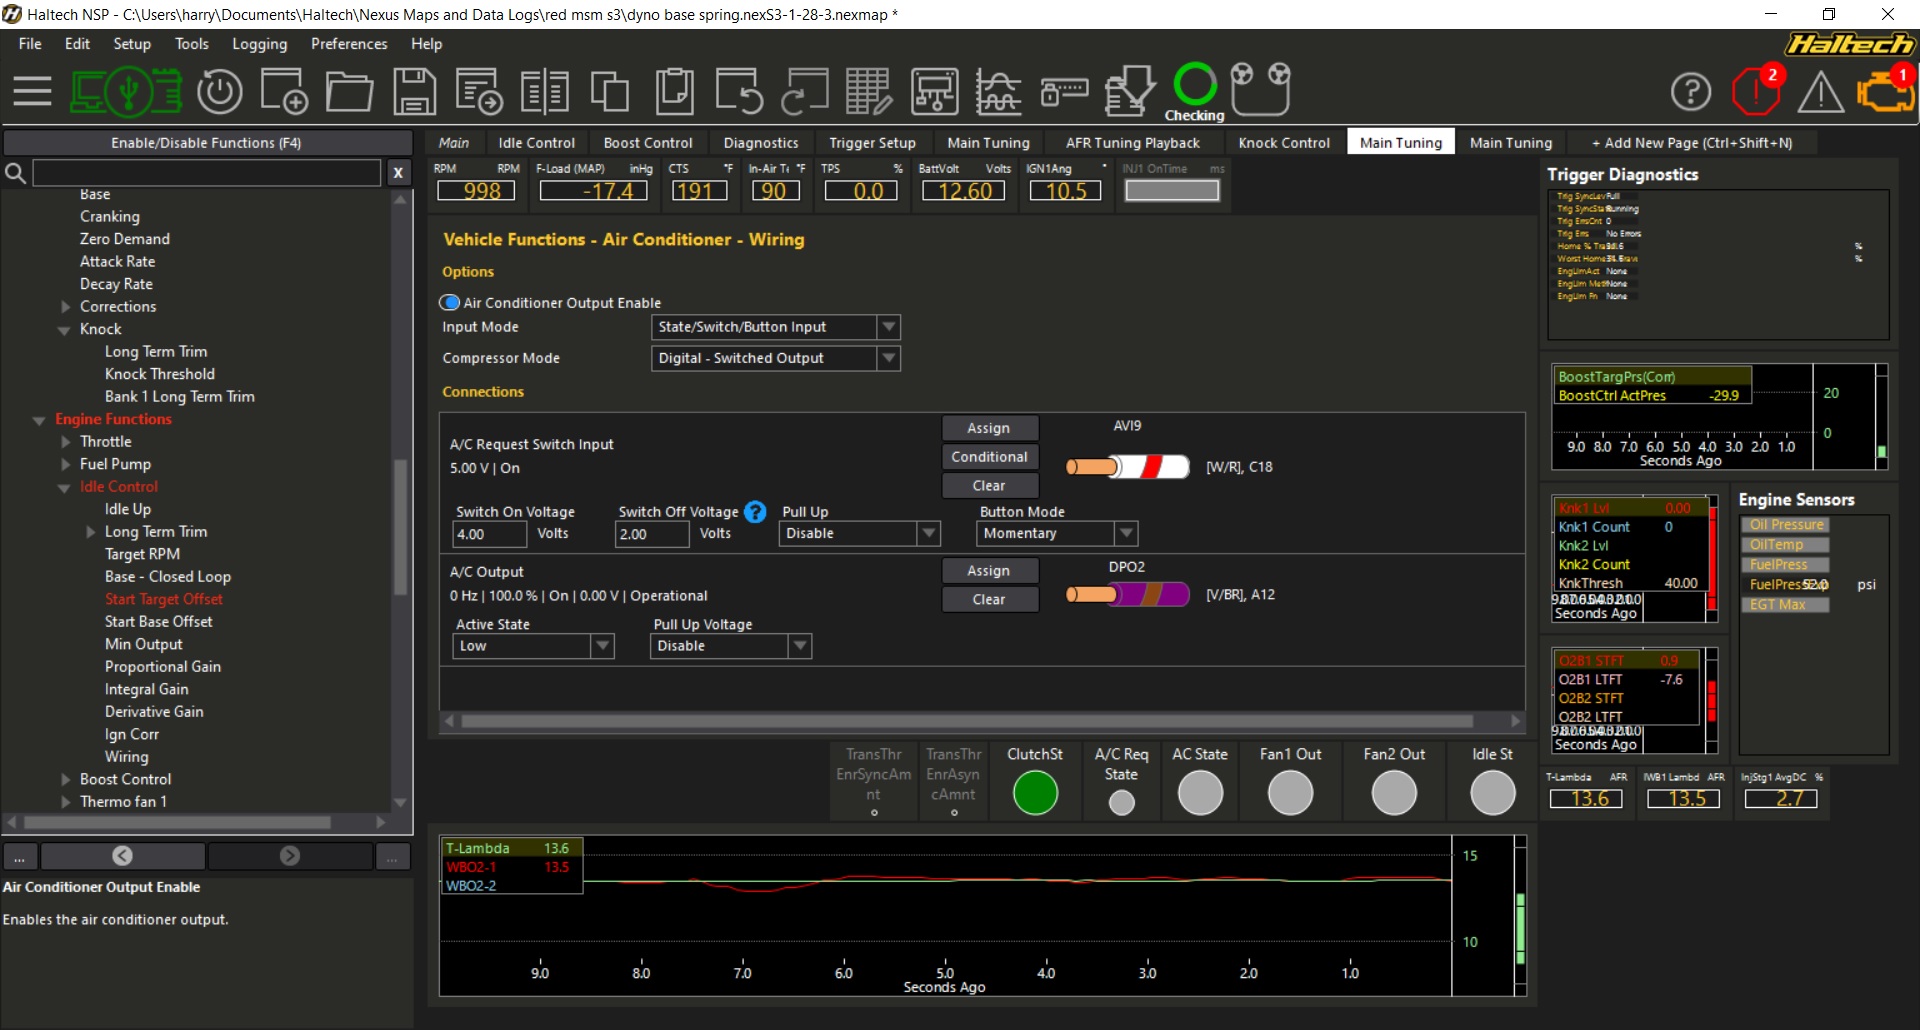Open the hamburger navigation menu
Viewport: 1920px width, 1030px height.
(x=32, y=91)
